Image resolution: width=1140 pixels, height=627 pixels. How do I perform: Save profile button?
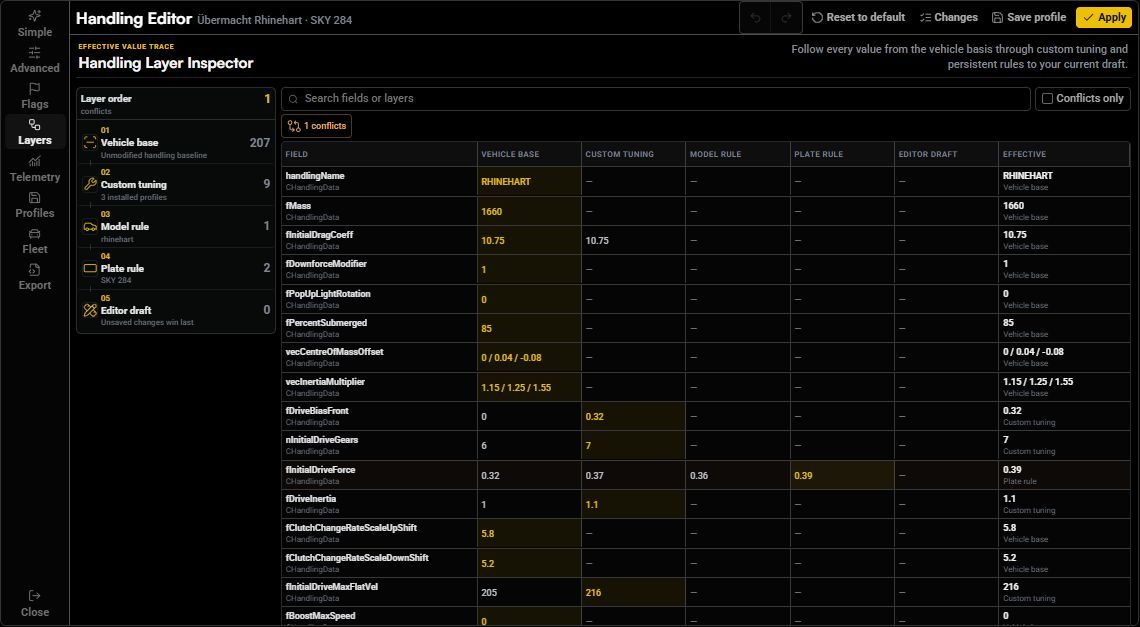click(x=1029, y=17)
